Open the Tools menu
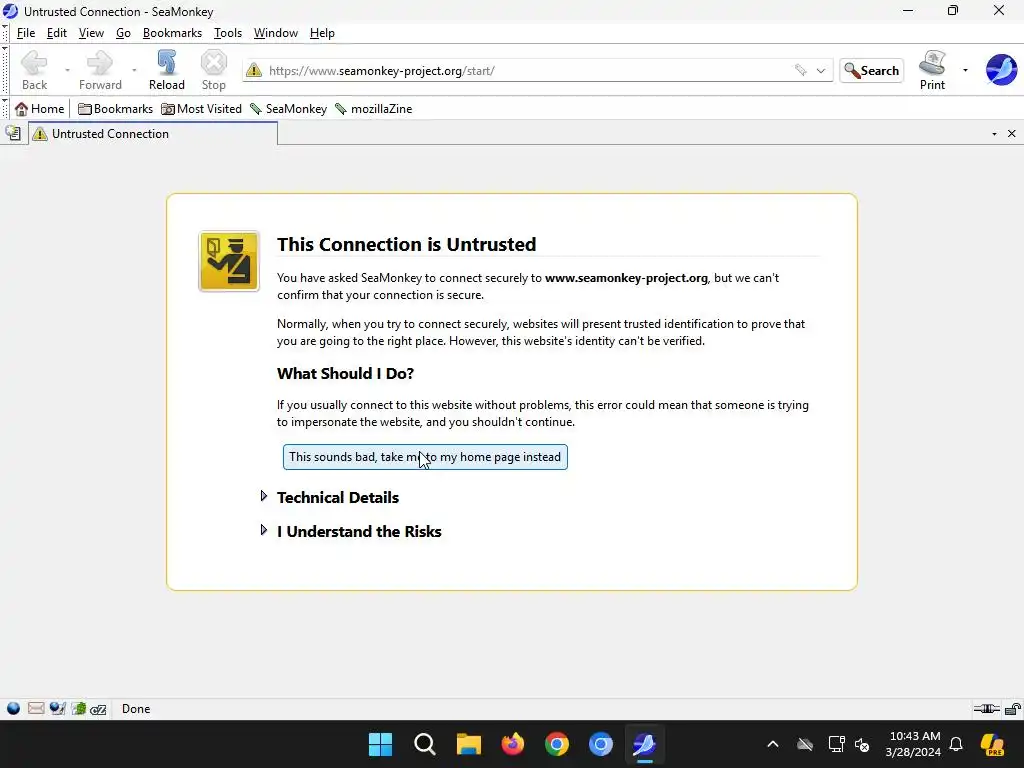The image size is (1024, 768). tap(228, 33)
